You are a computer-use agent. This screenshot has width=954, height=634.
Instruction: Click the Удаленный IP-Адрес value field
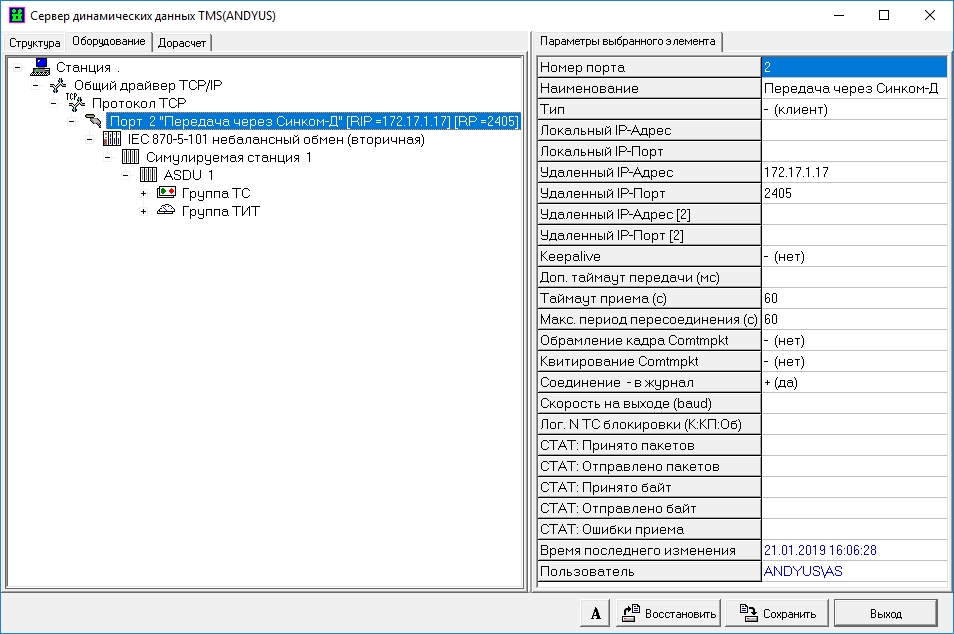coord(853,172)
